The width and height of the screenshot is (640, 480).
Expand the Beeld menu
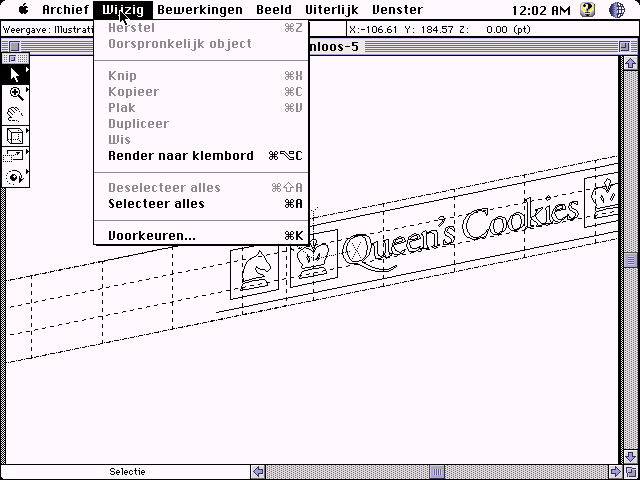(x=273, y=9)
